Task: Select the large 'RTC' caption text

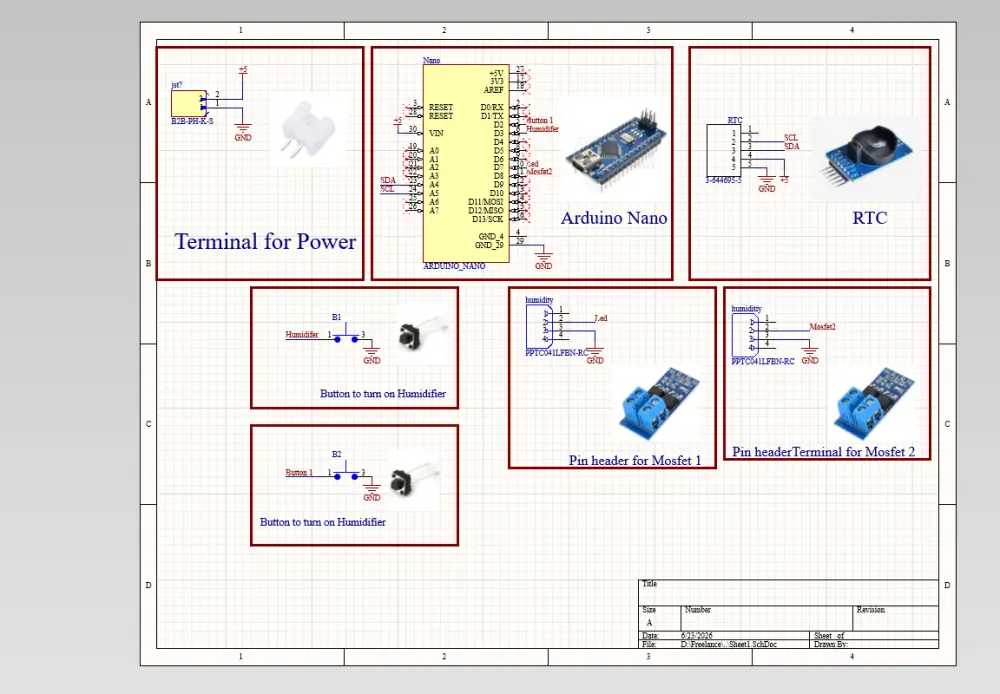Action: click(870, 218)
